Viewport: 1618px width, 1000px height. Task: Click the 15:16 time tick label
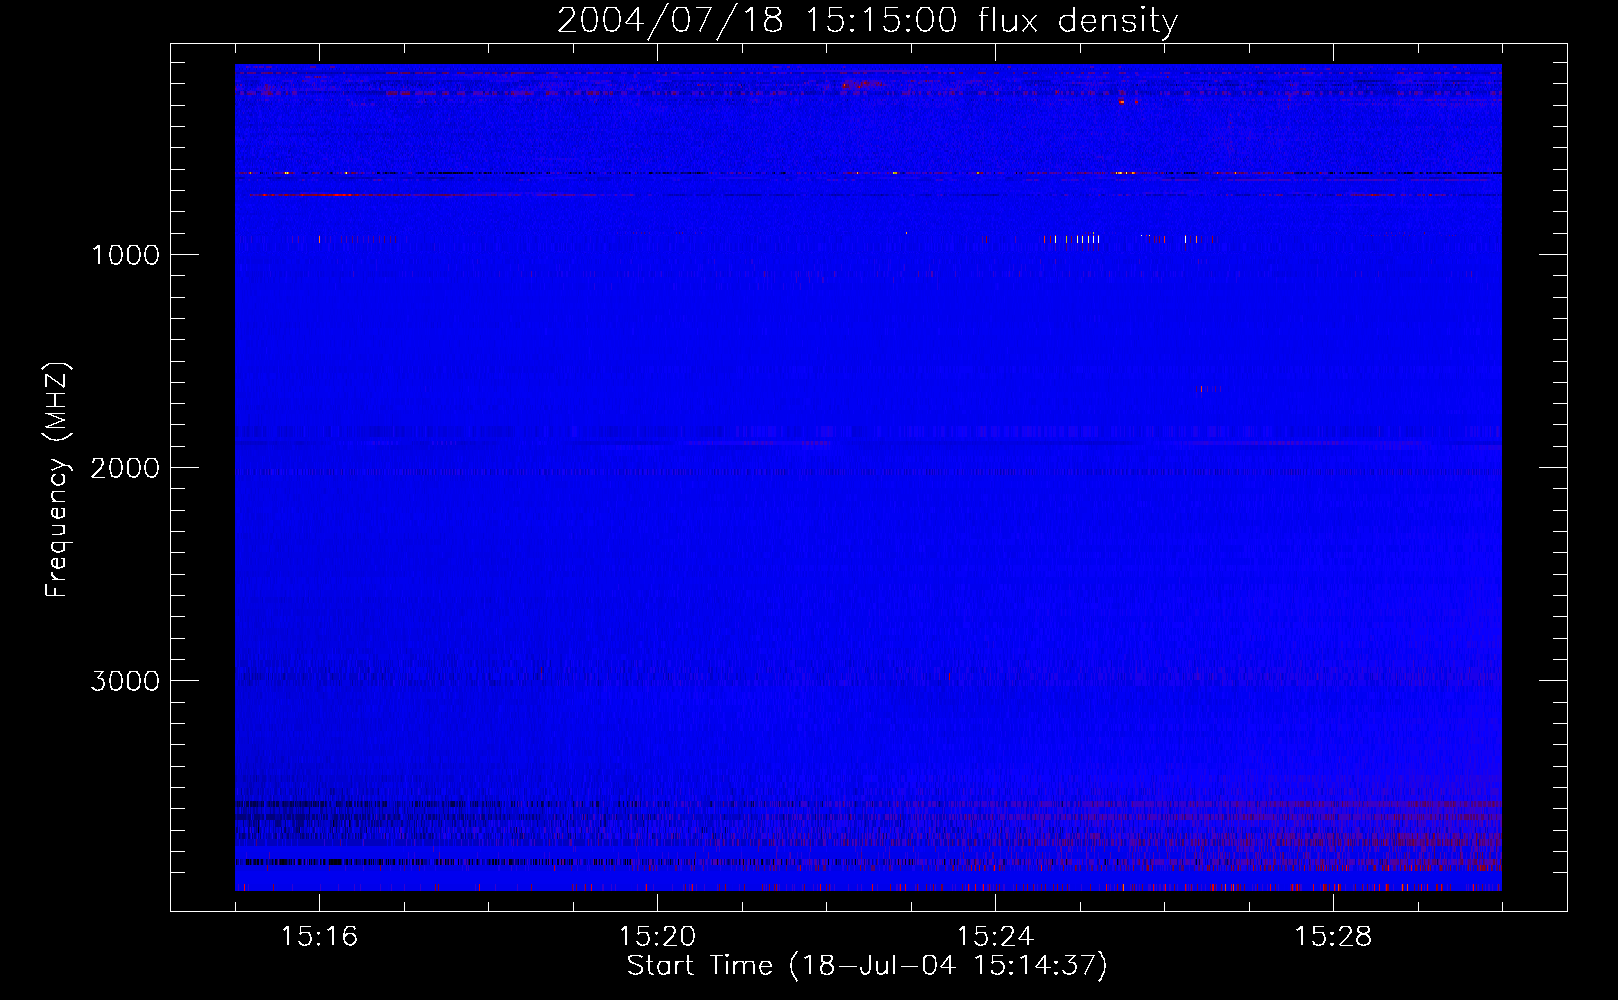tap(319, 936)
